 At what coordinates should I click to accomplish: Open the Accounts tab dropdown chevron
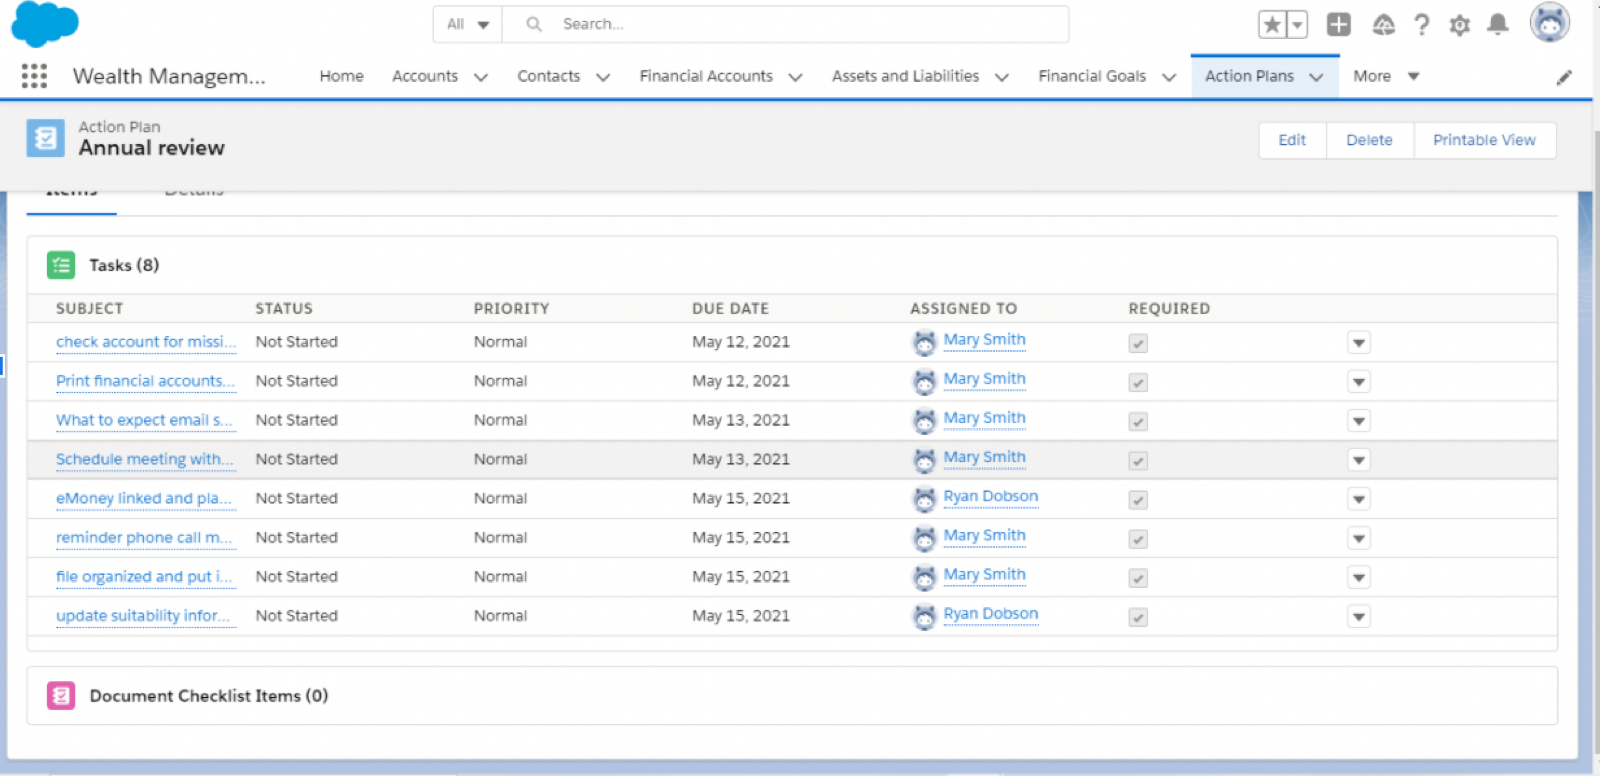coord(481,77)
